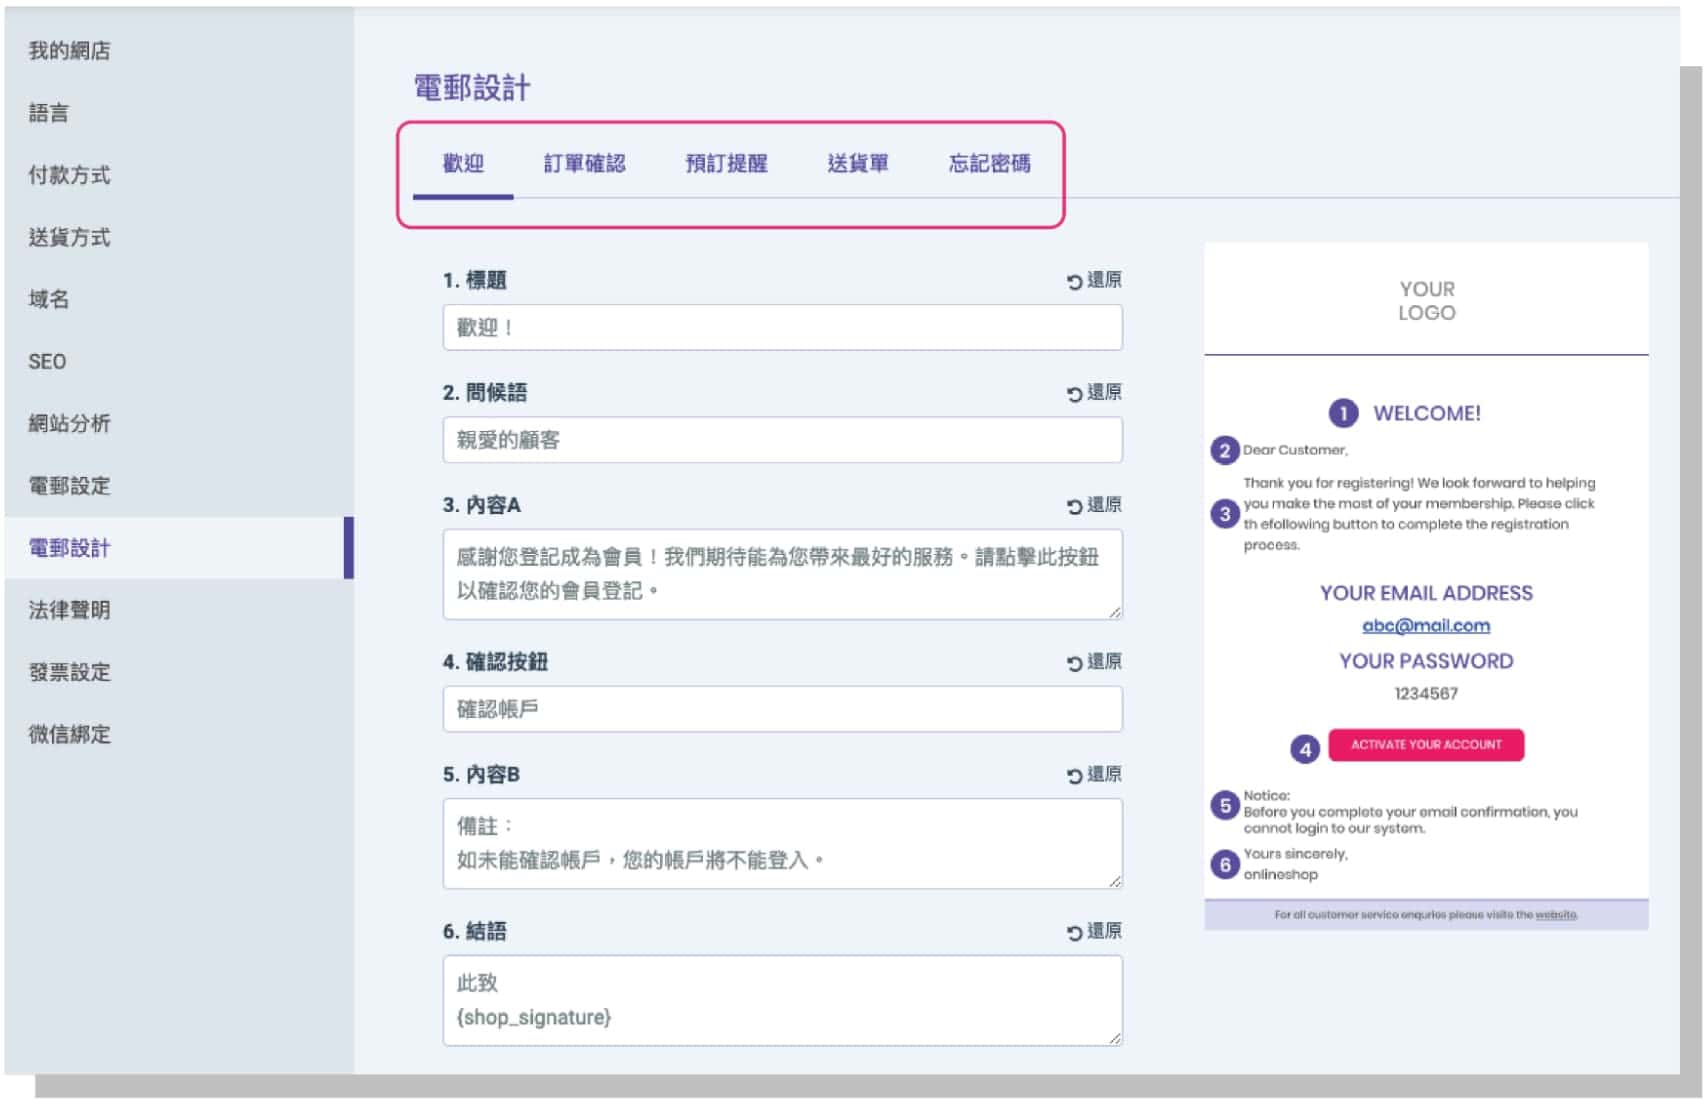
Task: Click WELCOME! heading in email preview
Action: click(x=1427, y=414)
